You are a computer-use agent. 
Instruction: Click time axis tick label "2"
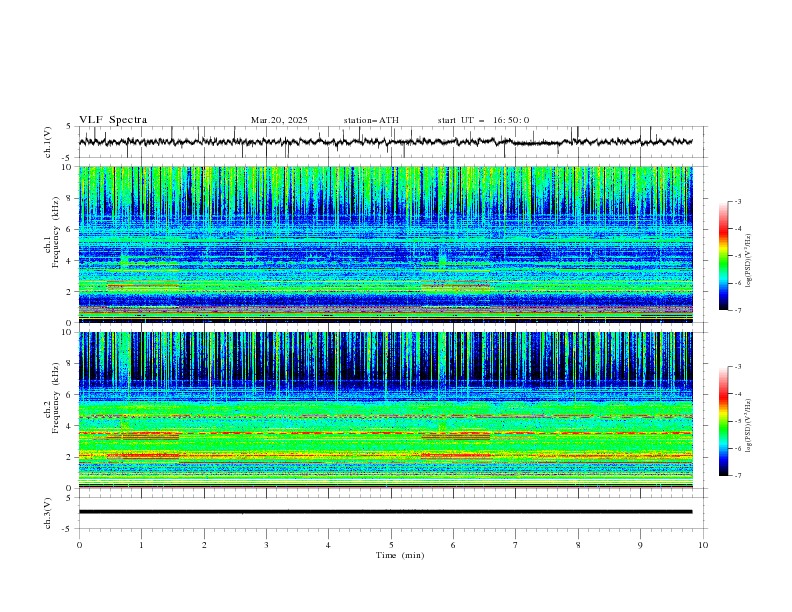[x=204, y=545]
